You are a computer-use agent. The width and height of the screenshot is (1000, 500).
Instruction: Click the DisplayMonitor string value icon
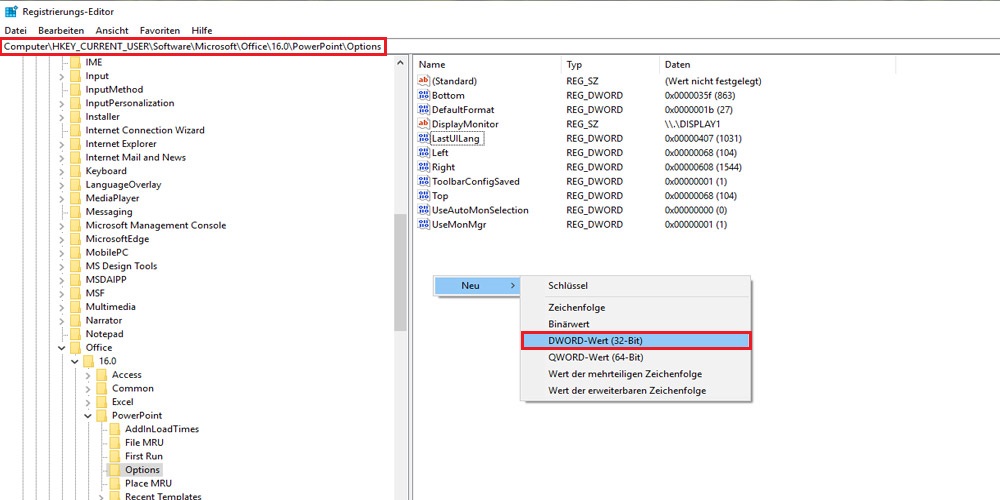[424, 124]
